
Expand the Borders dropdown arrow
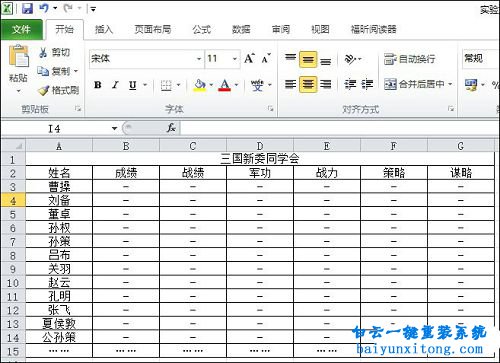pos(178,85)
